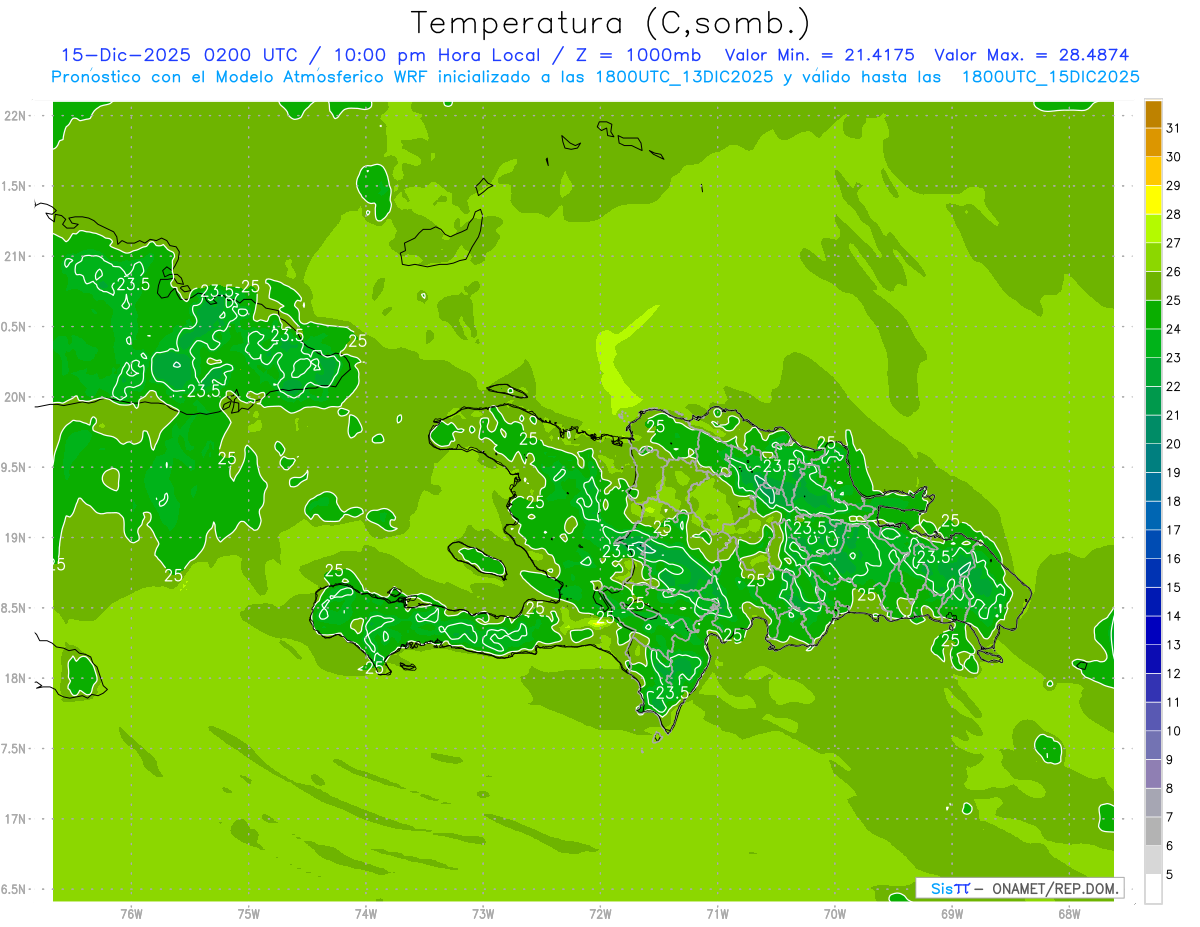Image resolution: width=1200 pixels, height=927 pixels.
Task: Click the 69W longitude label
Action: [x=952, y=913]
